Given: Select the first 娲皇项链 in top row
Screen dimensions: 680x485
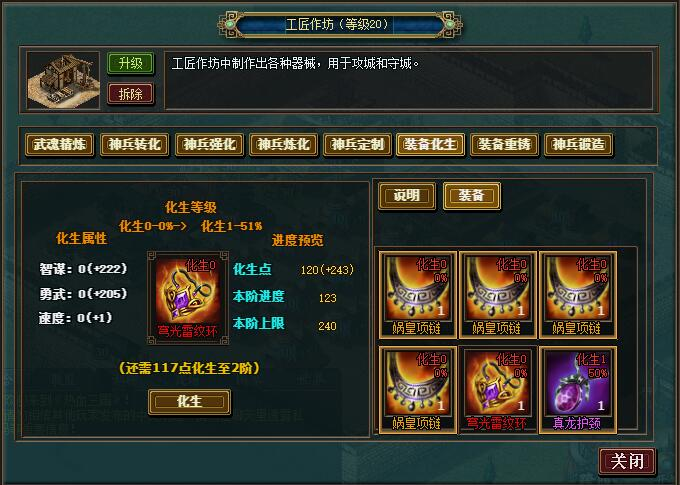Looking at the screenshot, I should (418, 295).
